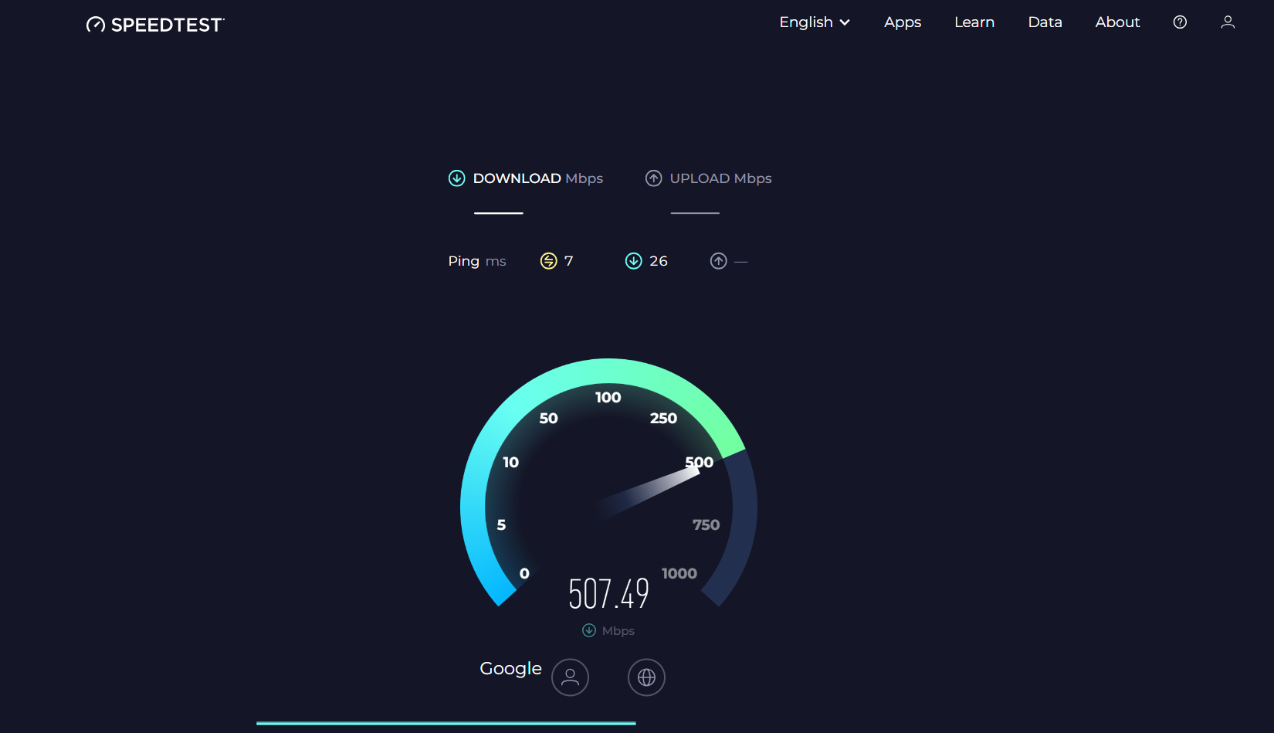Click the upload latency arrow icon
Image resolution: width=1274 pixels, height=733 pixels.
[x=718, y=261]
